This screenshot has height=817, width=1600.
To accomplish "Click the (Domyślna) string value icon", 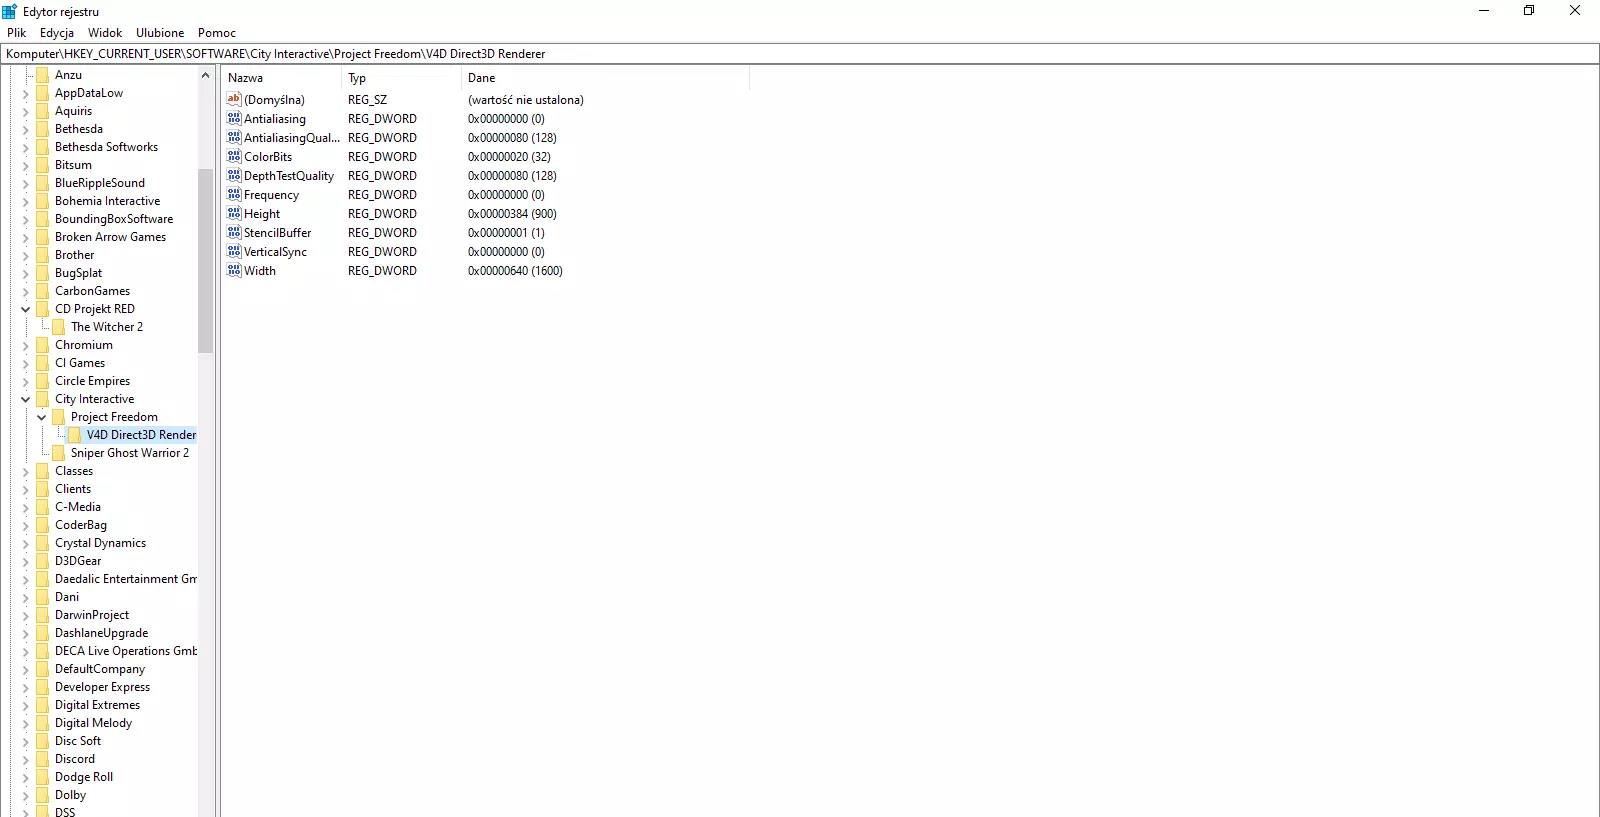I will (x=234, y=99).
